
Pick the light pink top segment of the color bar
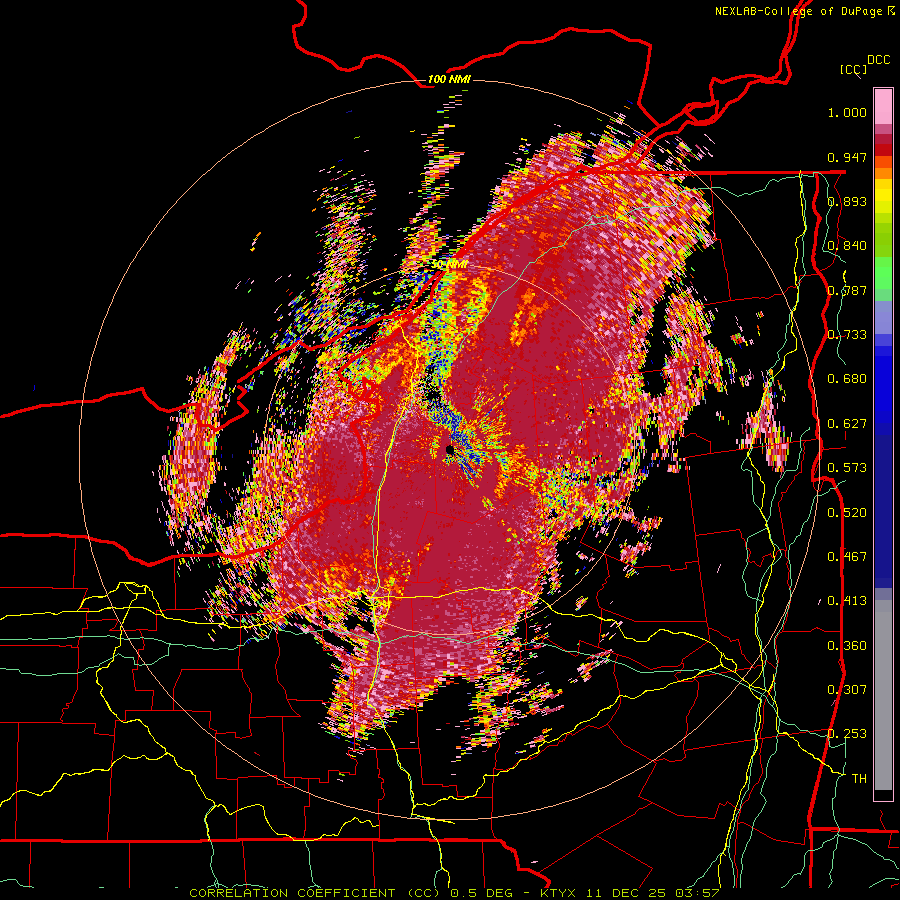coord(883,106)
